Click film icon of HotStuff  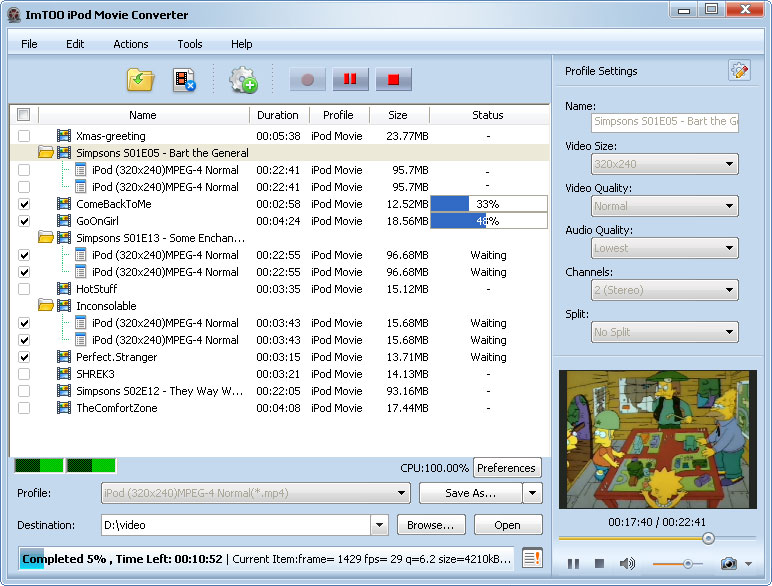click(64, 289)
